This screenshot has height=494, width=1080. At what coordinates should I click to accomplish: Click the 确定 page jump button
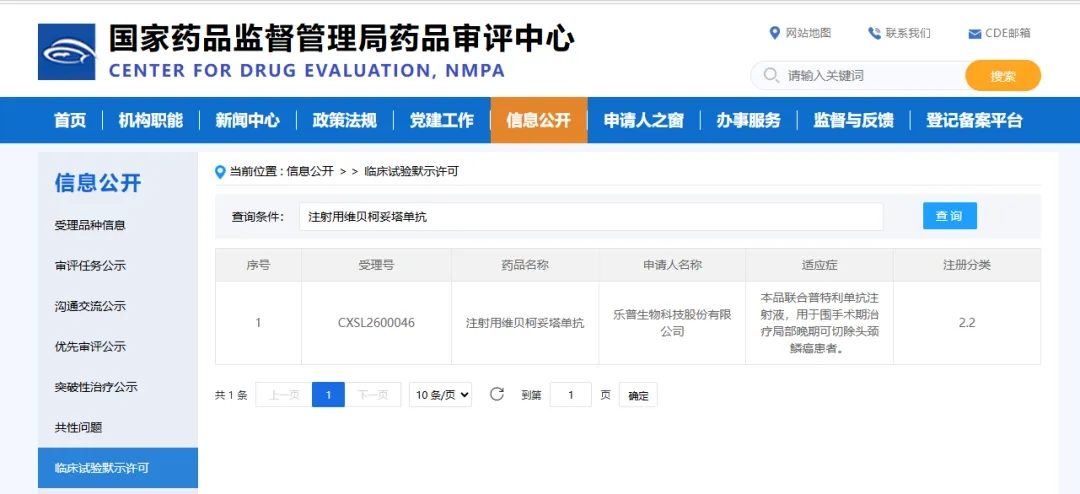(x=638, y=395)
